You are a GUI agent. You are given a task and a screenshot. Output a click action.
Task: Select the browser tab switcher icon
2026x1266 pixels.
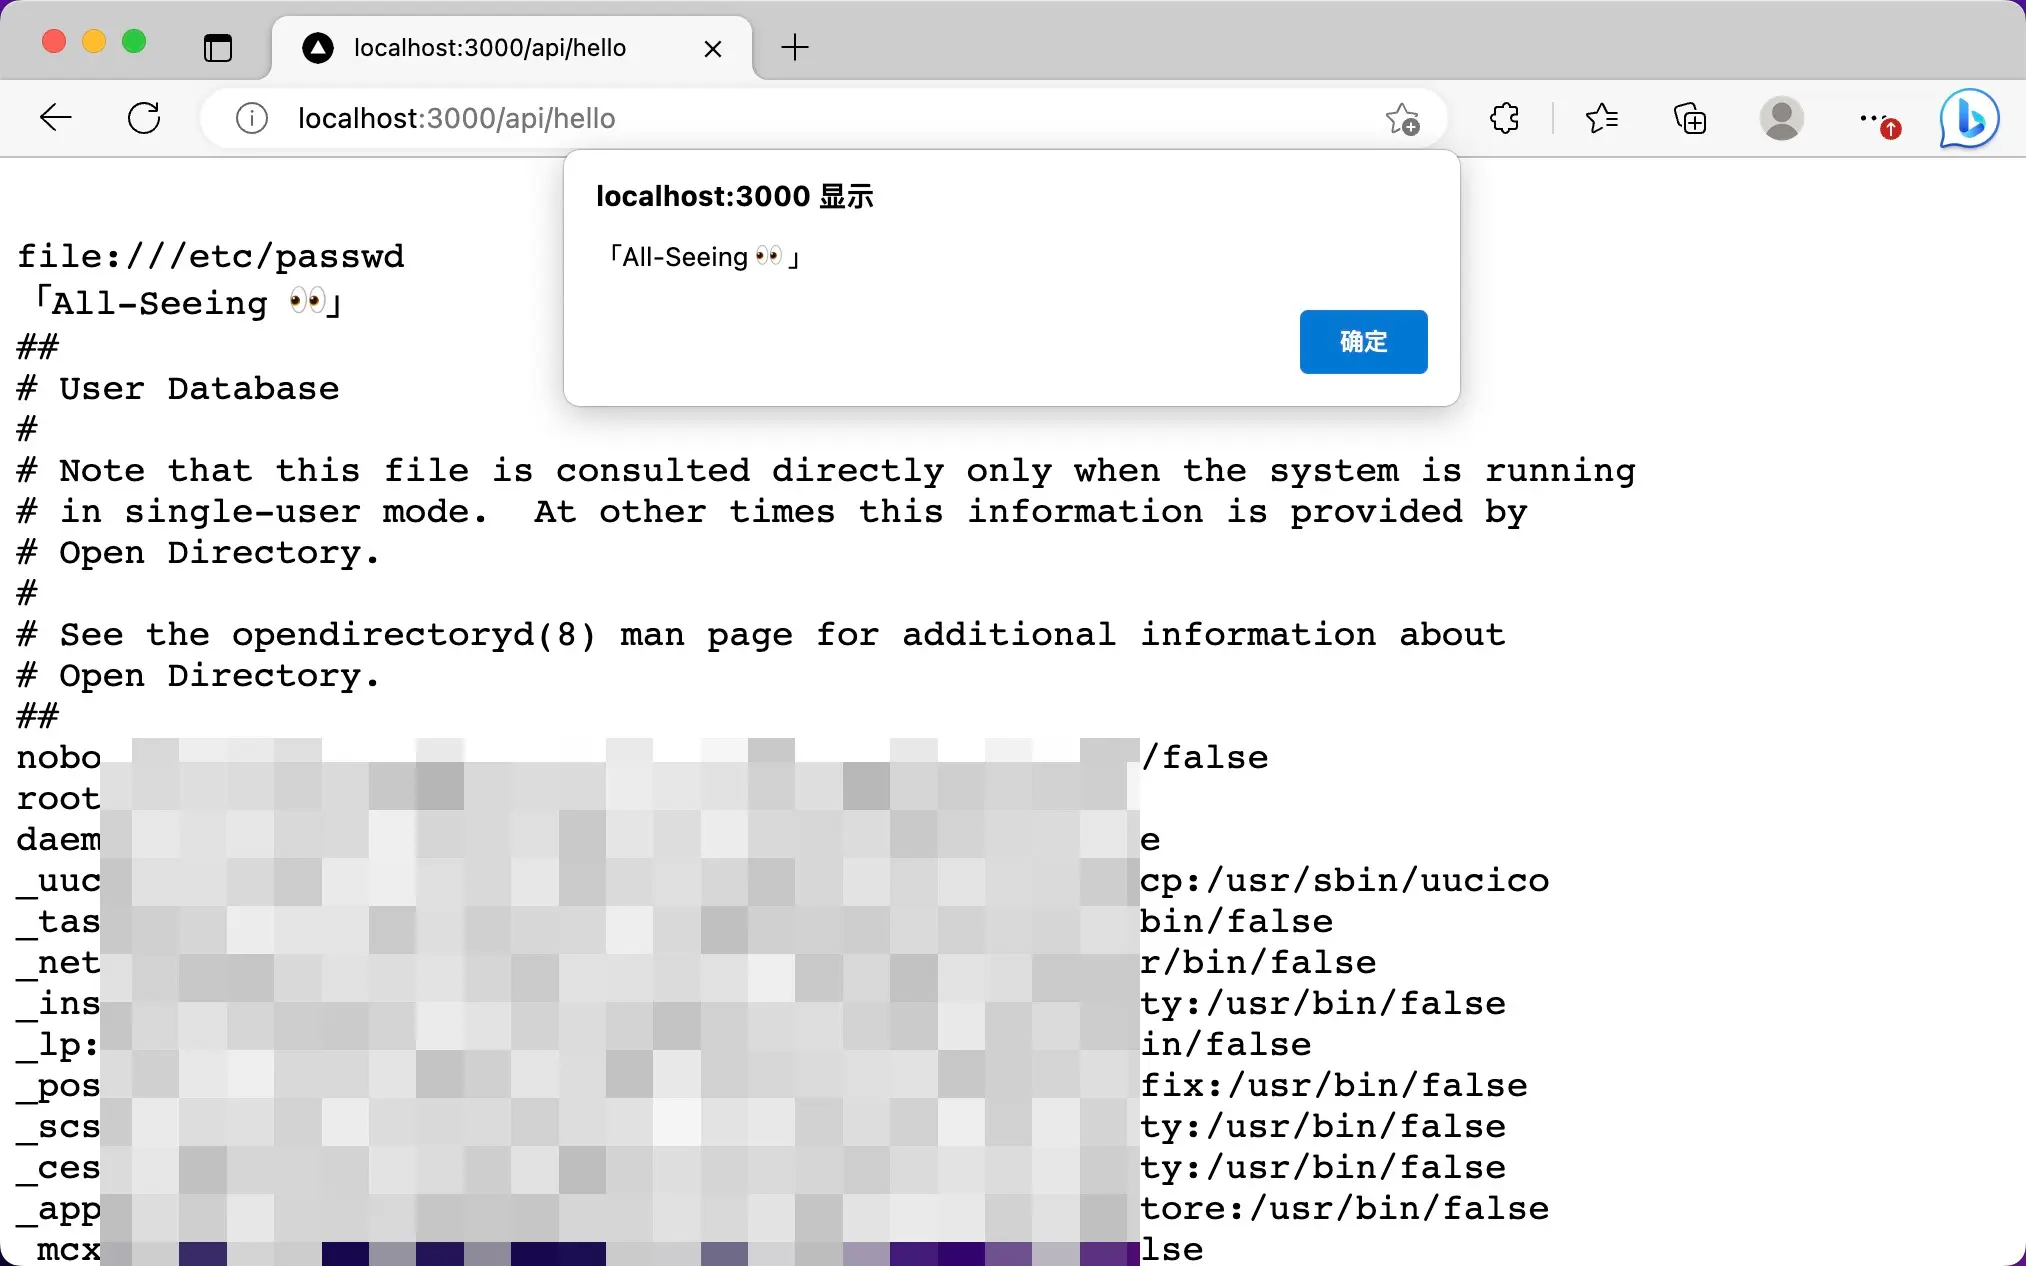(219, 48)
